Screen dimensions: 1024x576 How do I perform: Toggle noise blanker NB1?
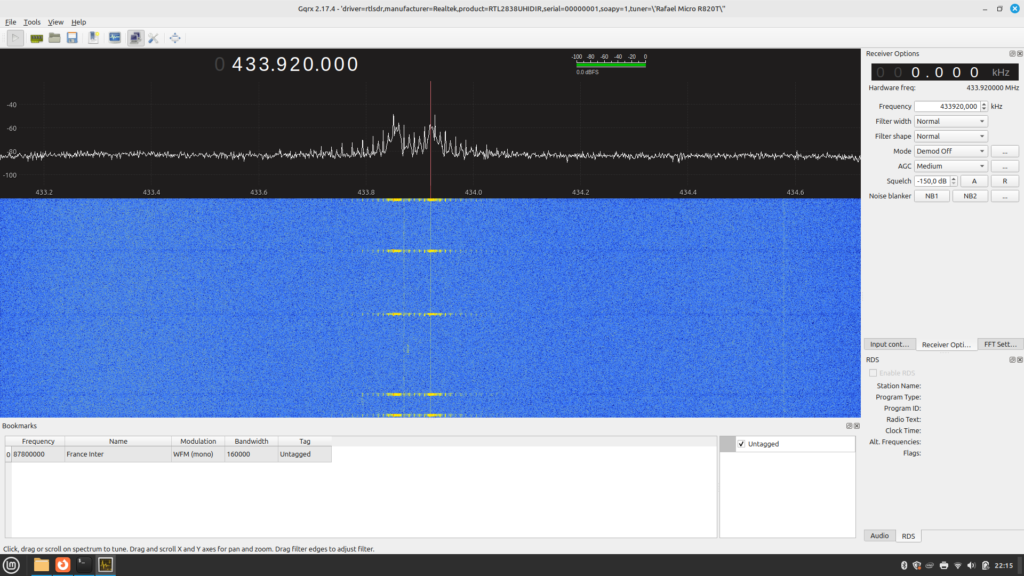point(931,196)
